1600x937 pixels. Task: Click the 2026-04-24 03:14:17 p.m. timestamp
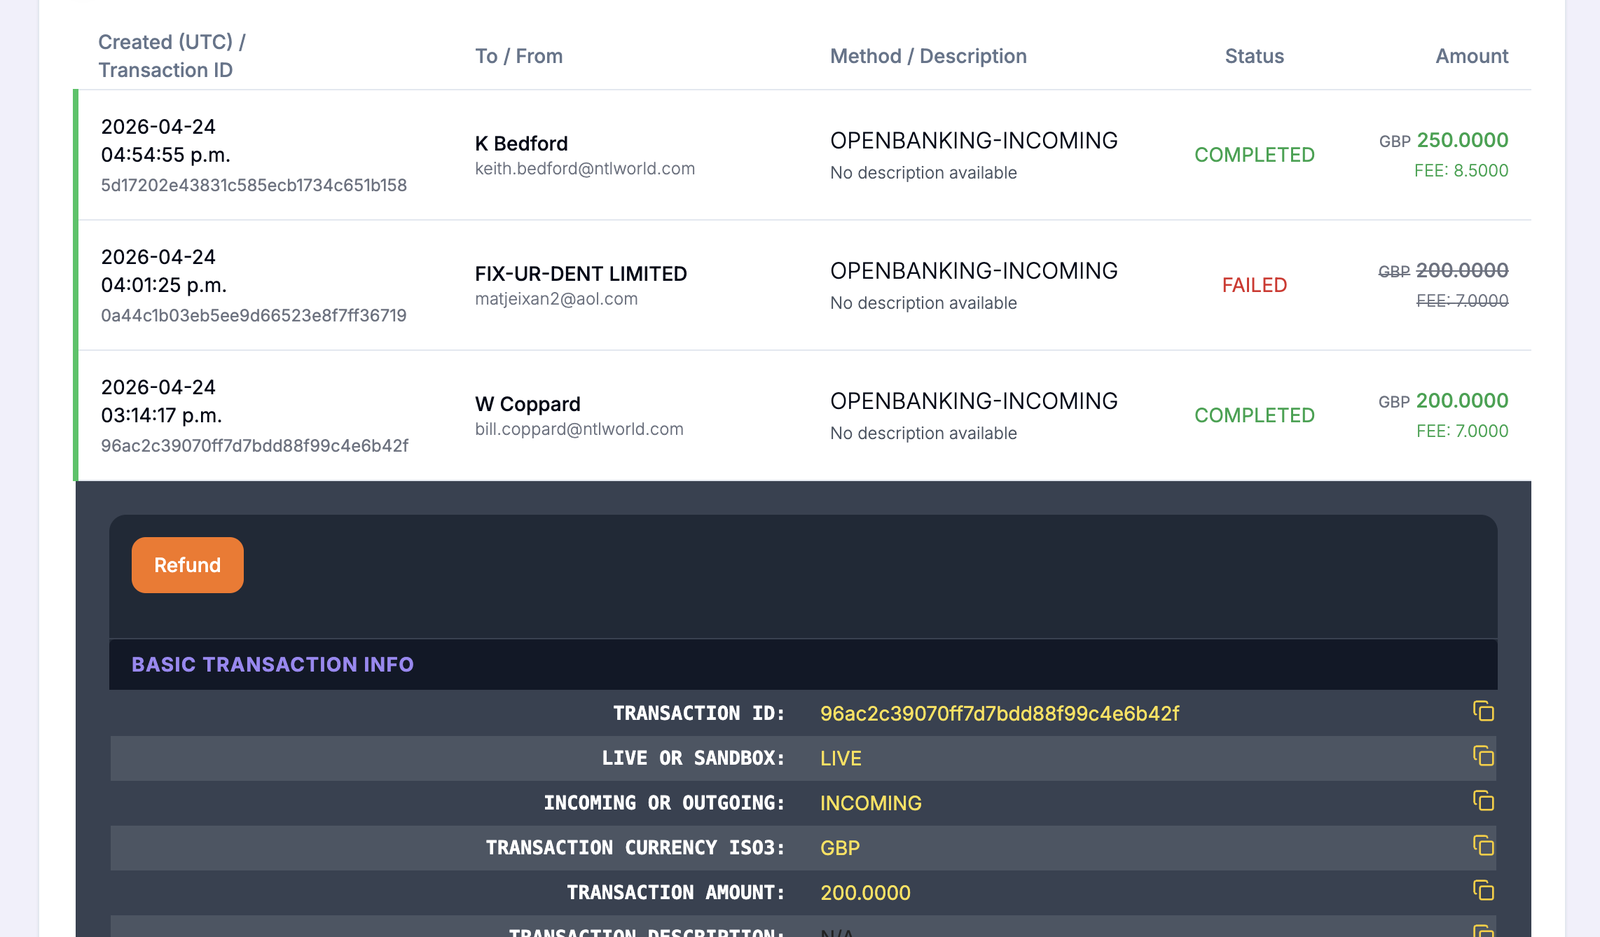click(161, 401)
